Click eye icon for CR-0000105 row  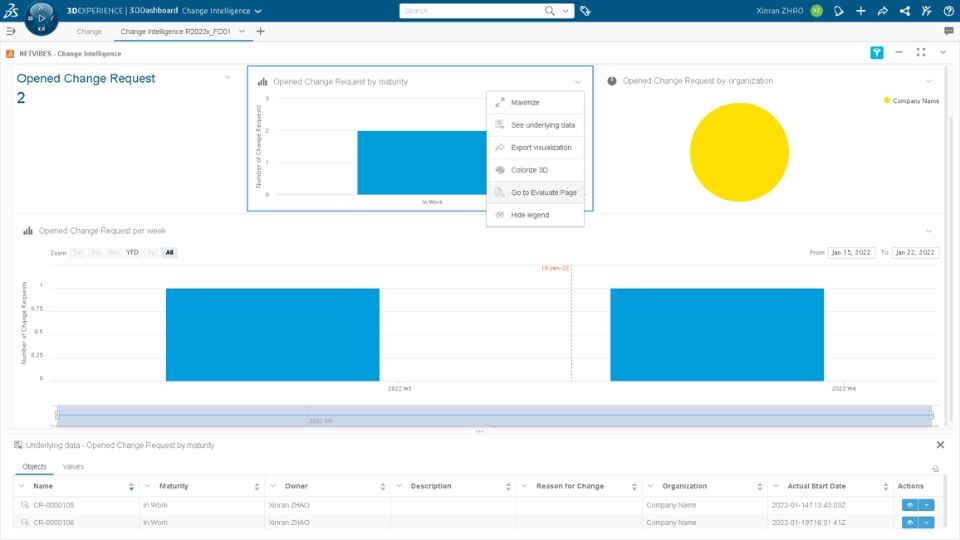(910, 505)
